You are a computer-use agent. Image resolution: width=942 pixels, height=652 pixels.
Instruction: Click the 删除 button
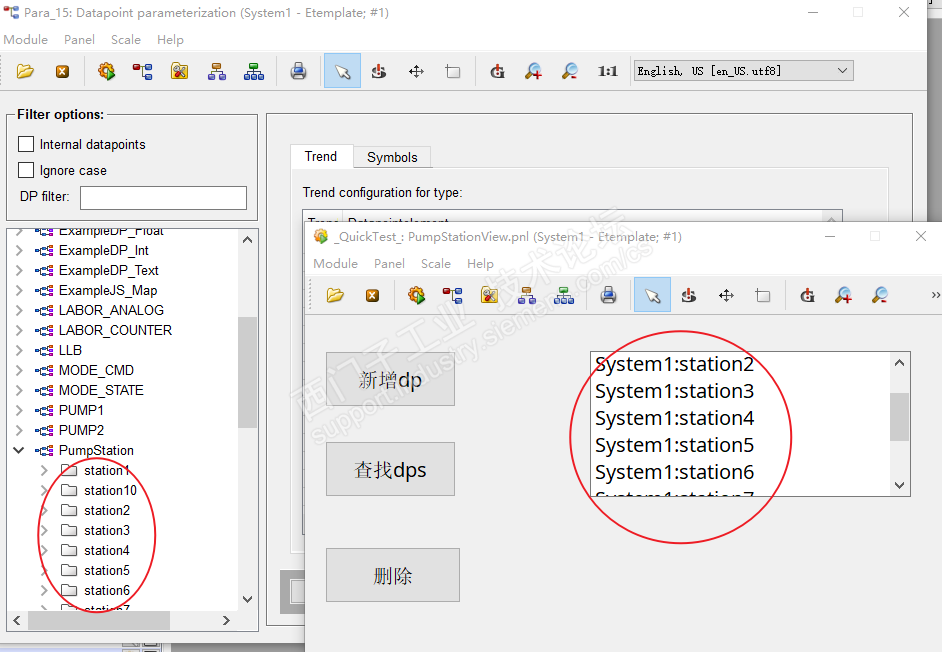click(x=393, y=575)
